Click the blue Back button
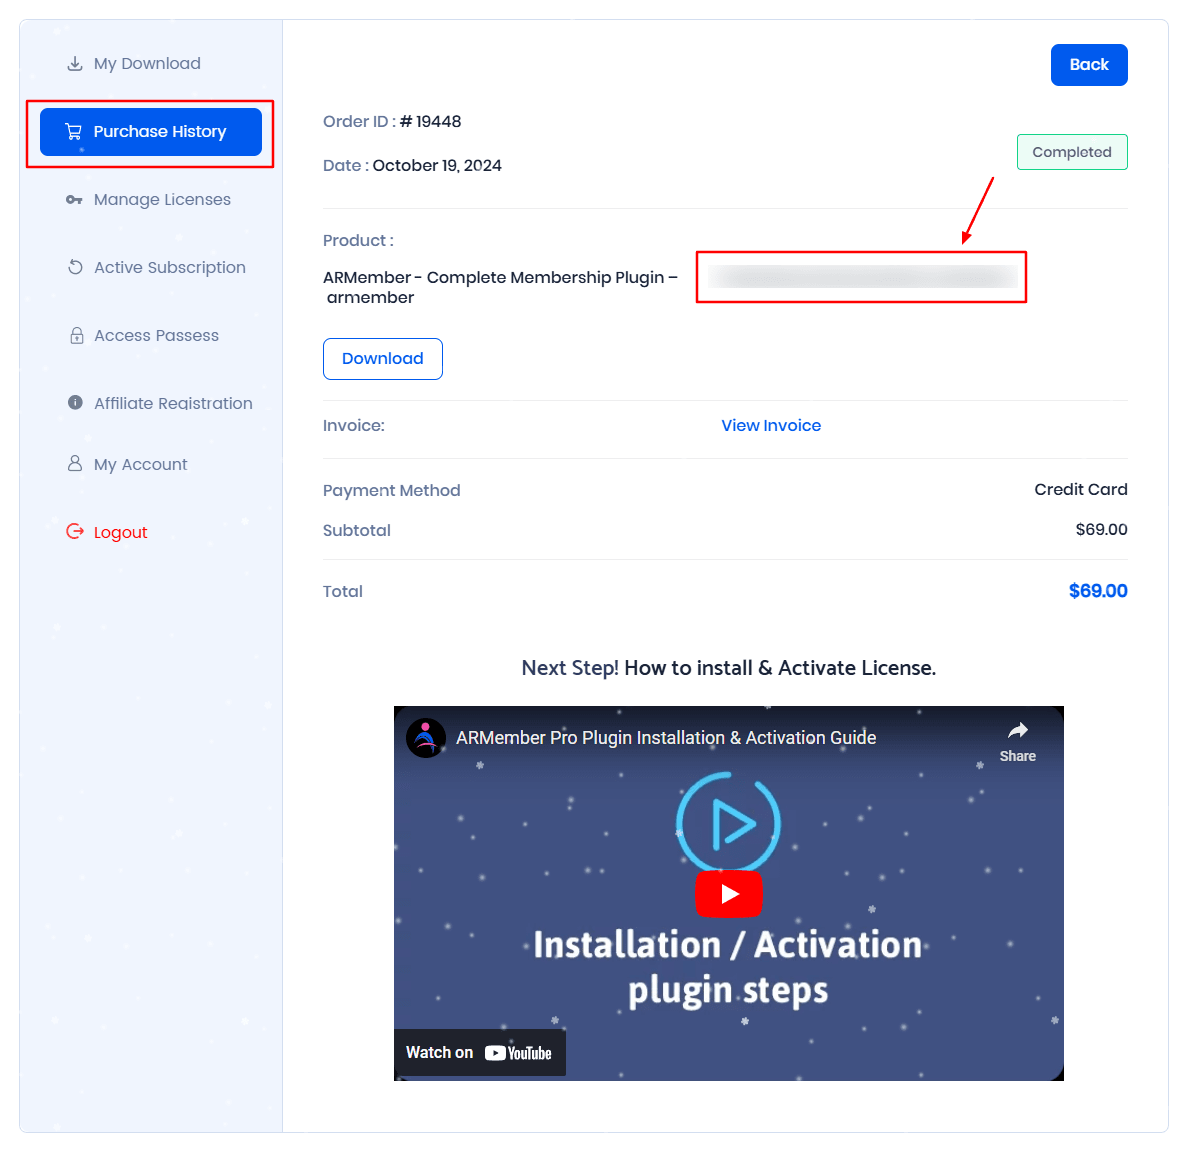The image size is (1191, 1152). point(1089,65)
